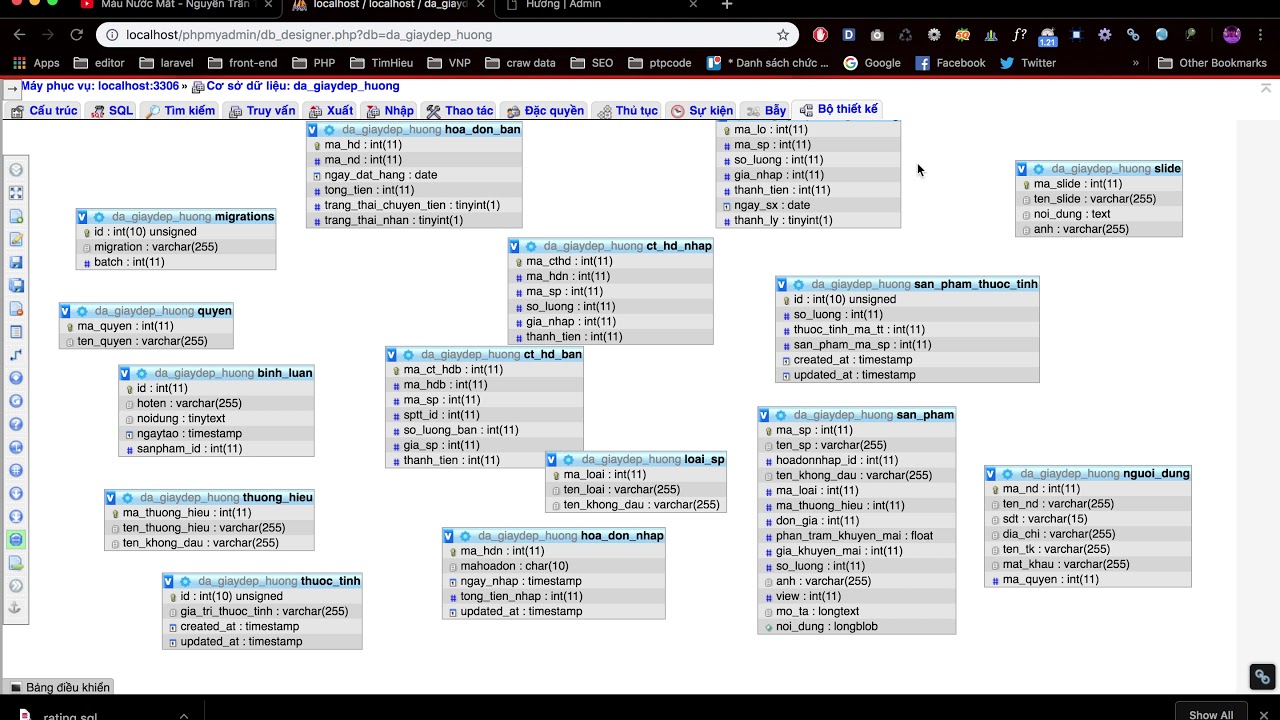
Task: Open the Apps bookmark shortcut
Action: (36, 62)
